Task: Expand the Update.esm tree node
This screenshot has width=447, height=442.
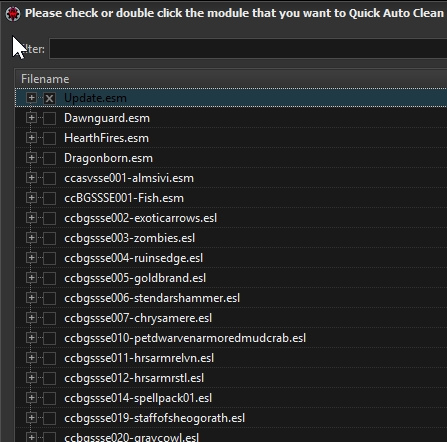Action: 31,98
